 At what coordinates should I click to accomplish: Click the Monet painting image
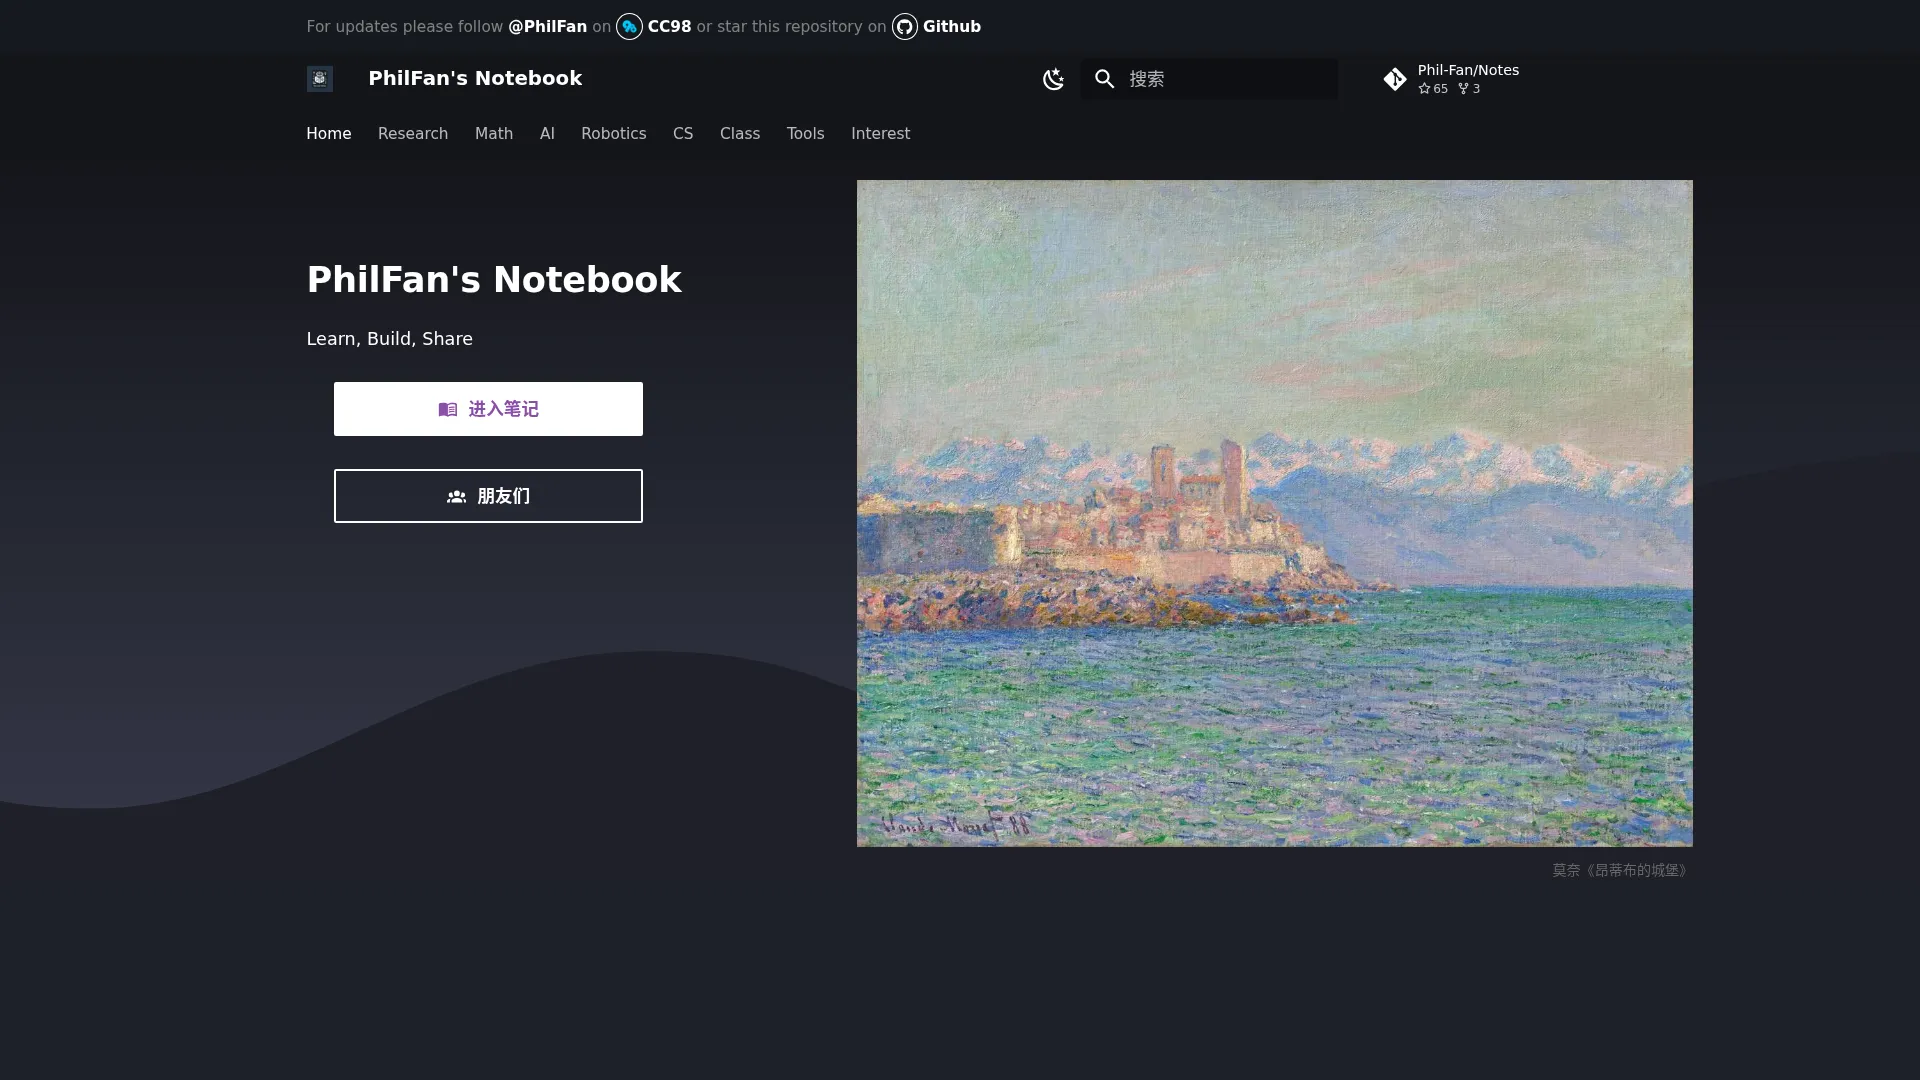tap(1274, 513)
